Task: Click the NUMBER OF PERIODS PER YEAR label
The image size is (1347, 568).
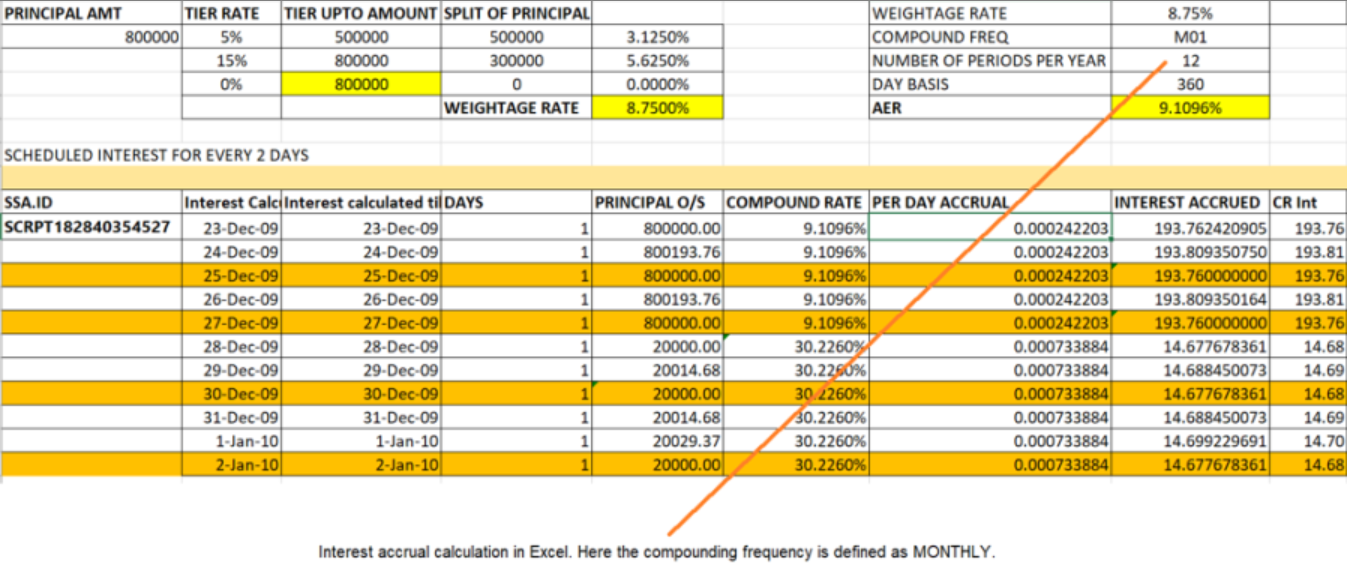Action: tap(989, 61)
